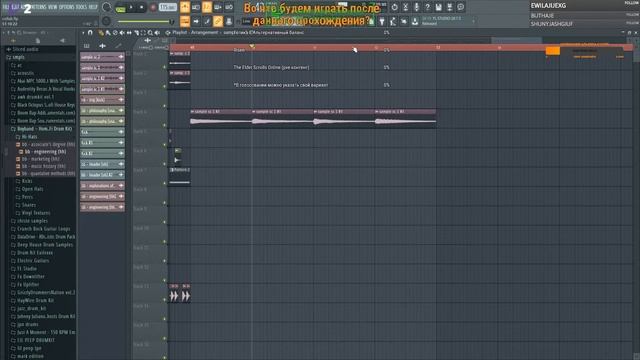This screenshot has width=640, height=360.
Task: Click the brush-shaped shortcut icon in second toolbar row
Action: click(x=207, y=21)
